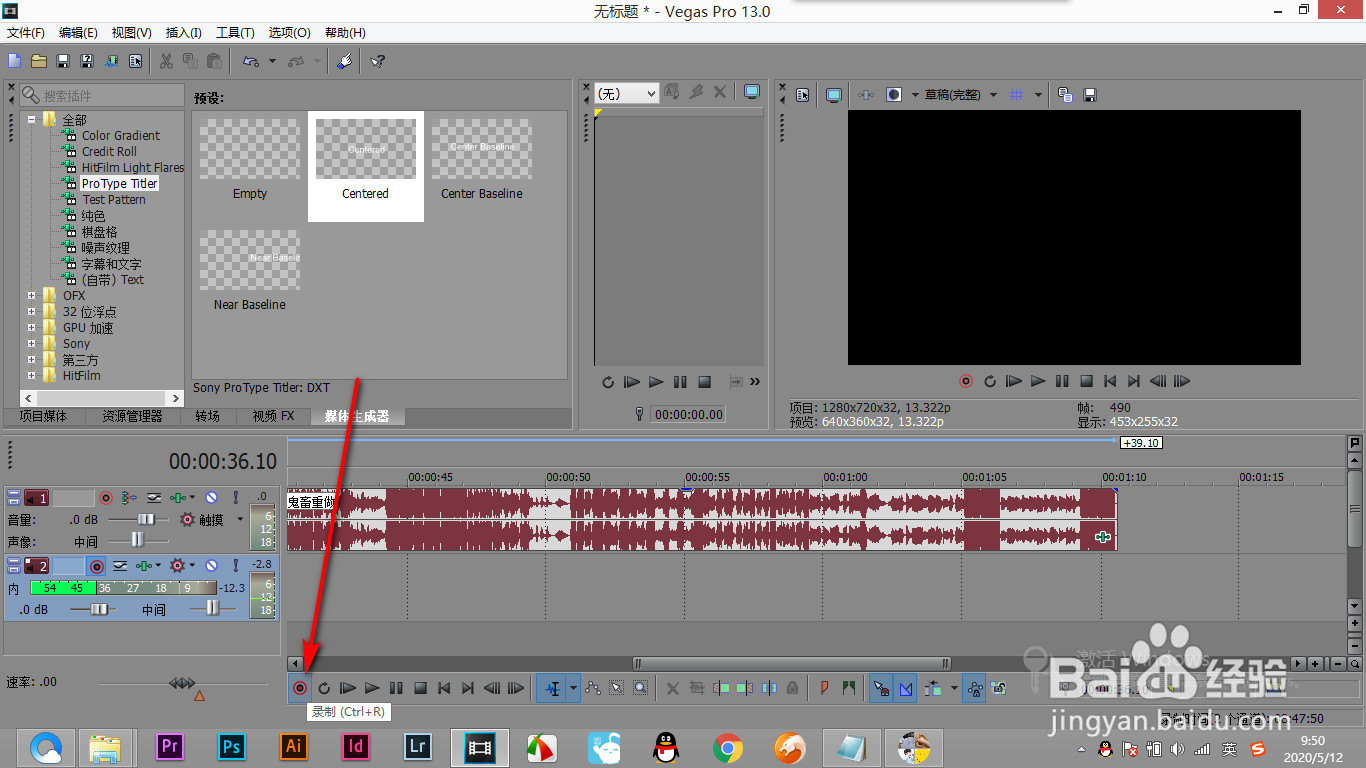The image size is (1366, 768).
Task: Click the 搜索插件 search field
Action: pyautogui.click(x=100, y=96)
